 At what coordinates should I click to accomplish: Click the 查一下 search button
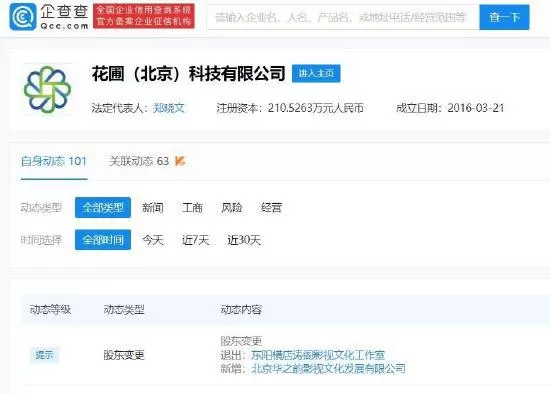[504, 17]
